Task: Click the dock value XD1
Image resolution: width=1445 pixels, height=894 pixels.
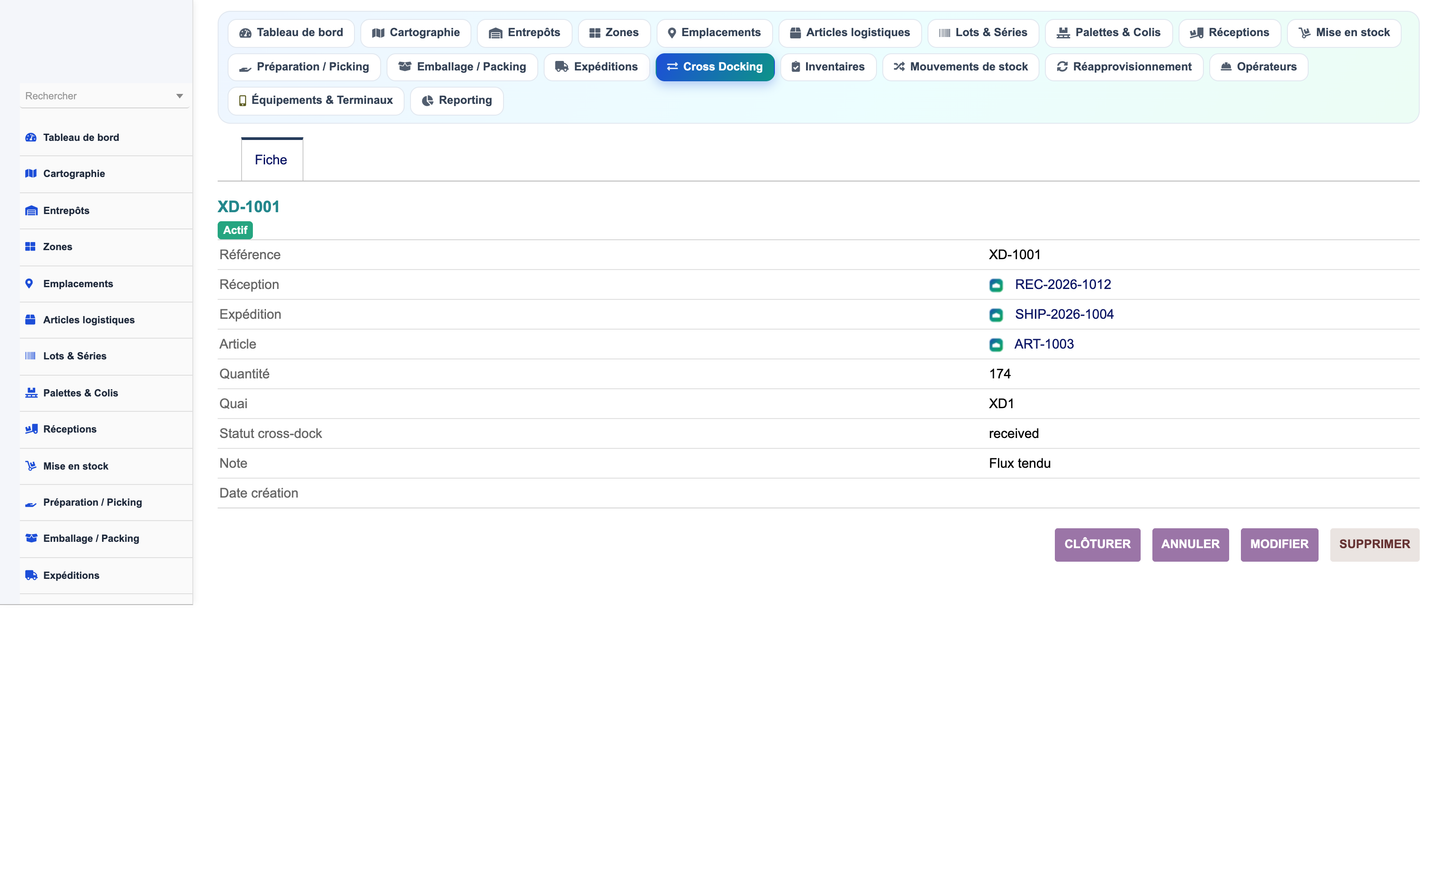Action: click(1002, 404)
